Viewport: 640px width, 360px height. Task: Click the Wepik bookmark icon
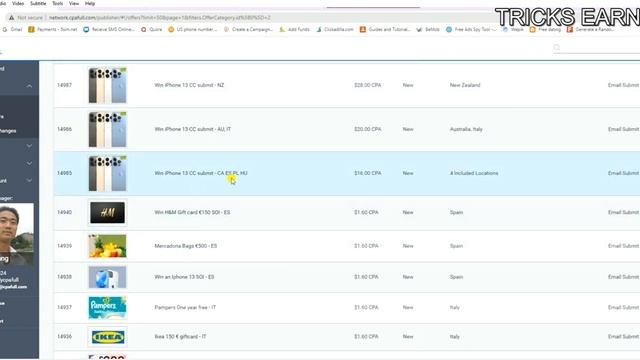coord(505,29)
